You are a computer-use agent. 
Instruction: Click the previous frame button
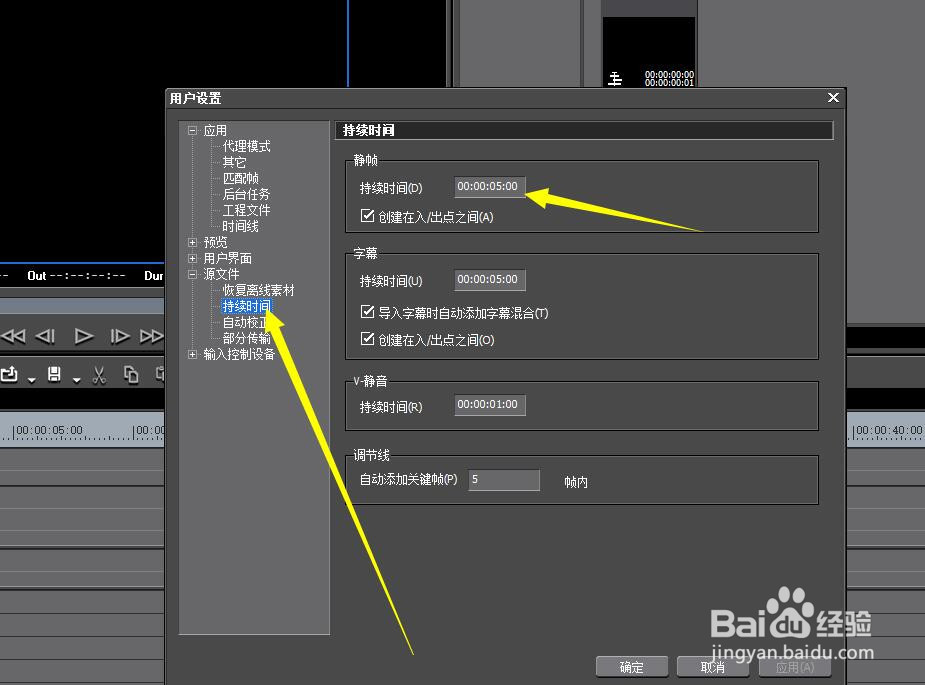click(45, 336)
